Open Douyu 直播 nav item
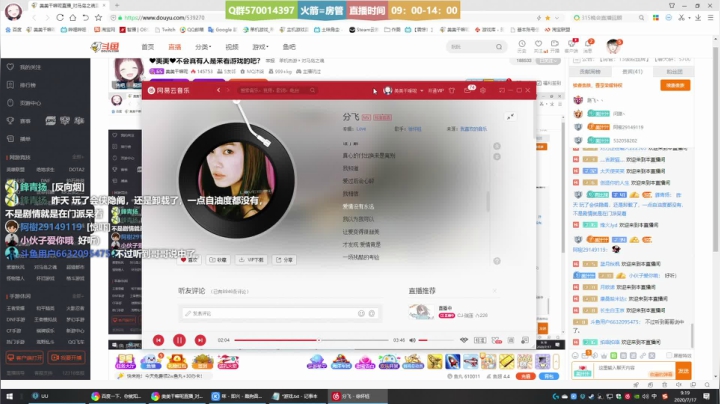 [174, 47]
